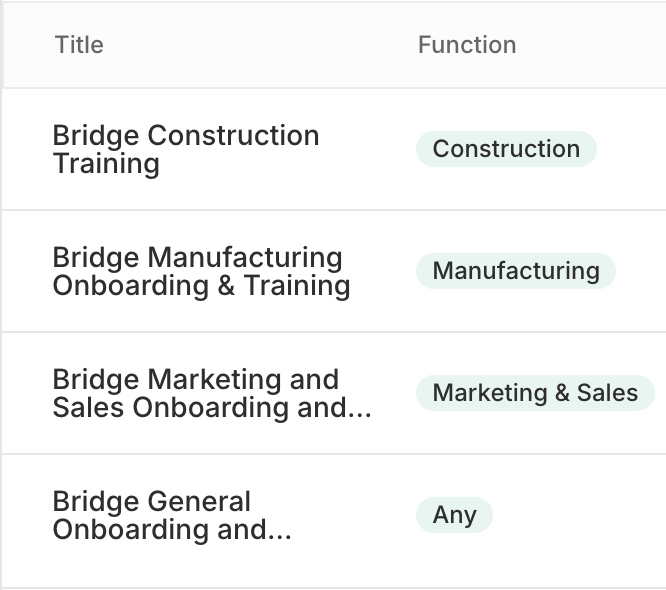Click the Marketing & Sales function tag
666x590 pixels.
click(535, 393)
